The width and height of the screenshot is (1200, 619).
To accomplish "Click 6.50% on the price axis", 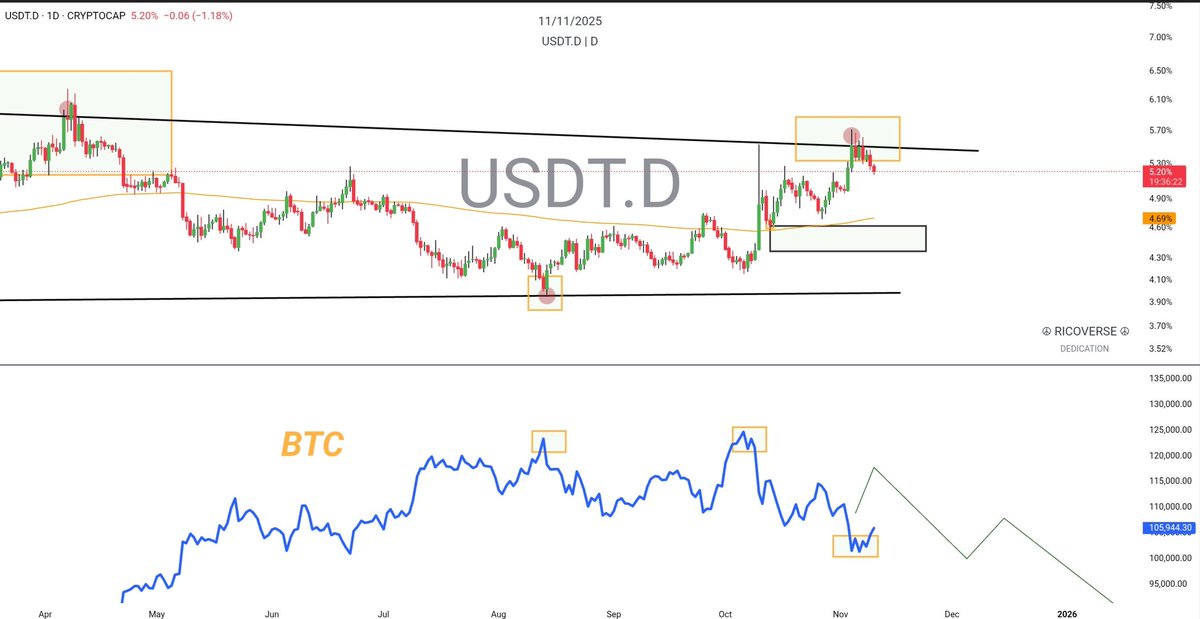I will click(x=1160, y=71).
